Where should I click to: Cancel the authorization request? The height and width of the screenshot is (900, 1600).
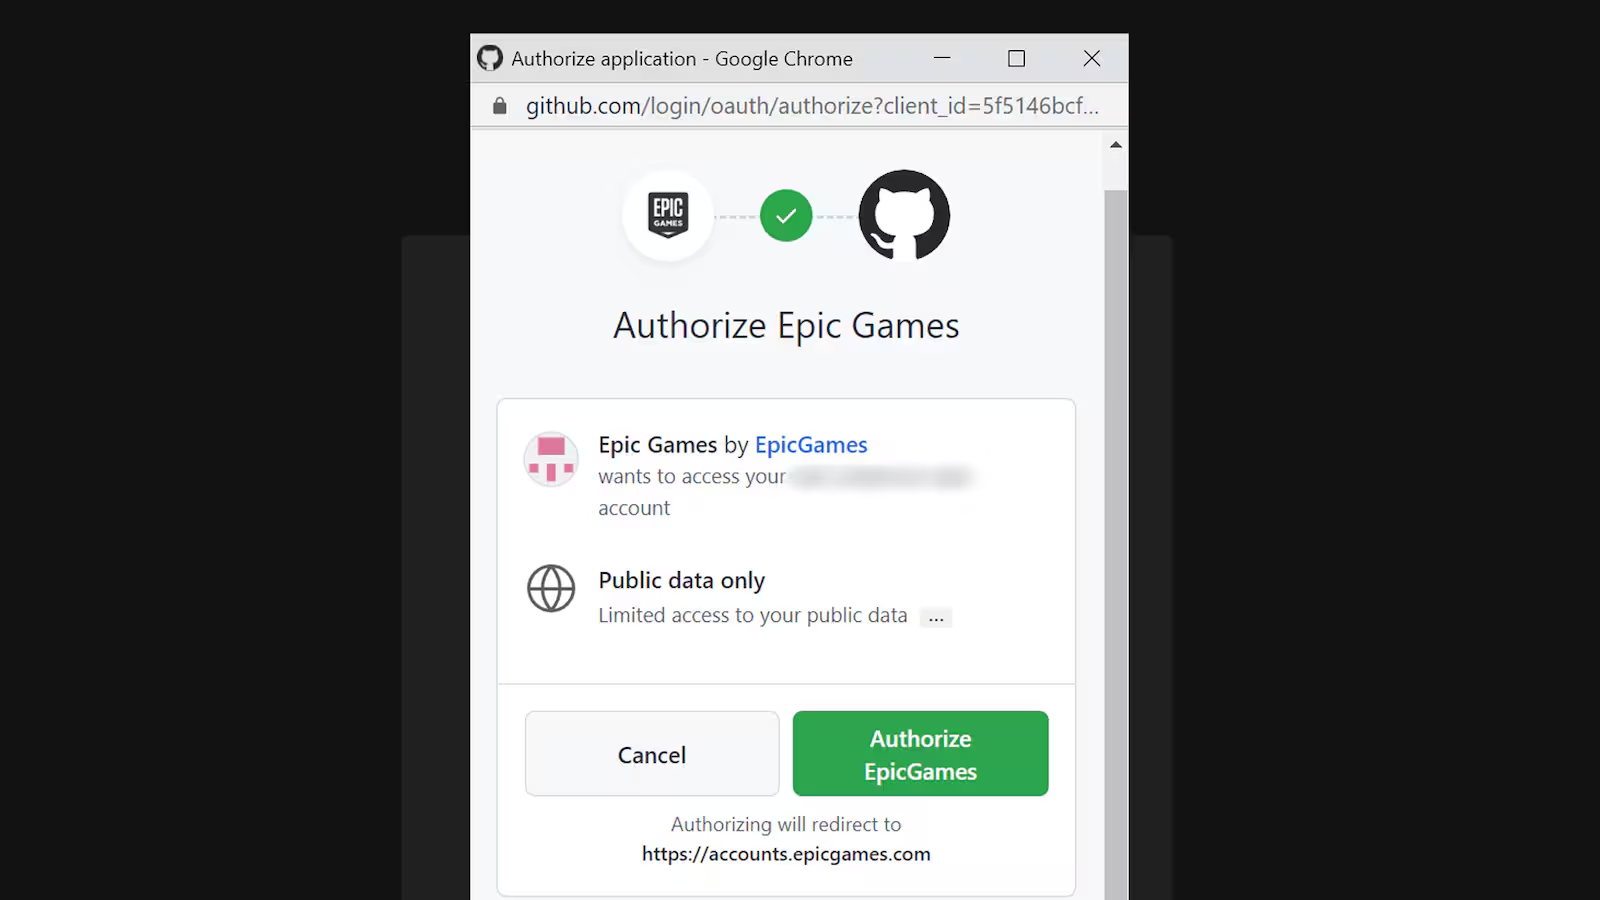tap(652, 754)
